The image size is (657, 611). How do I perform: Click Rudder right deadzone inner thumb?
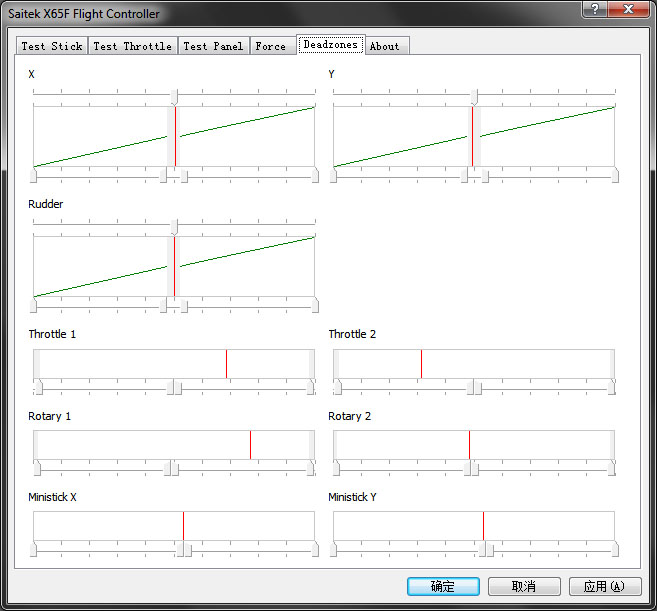point(184,305)
